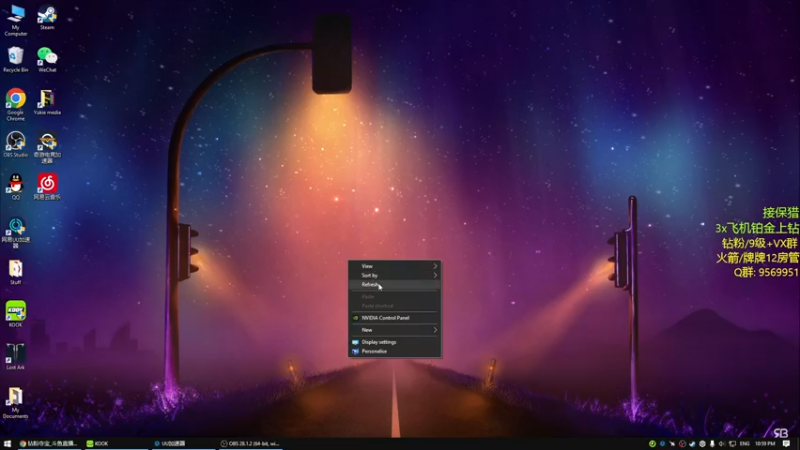Image resolution: width=800 pixels, height=450 pixels.
Task: Select the My Documents folder icon
Action: [16, 403]
